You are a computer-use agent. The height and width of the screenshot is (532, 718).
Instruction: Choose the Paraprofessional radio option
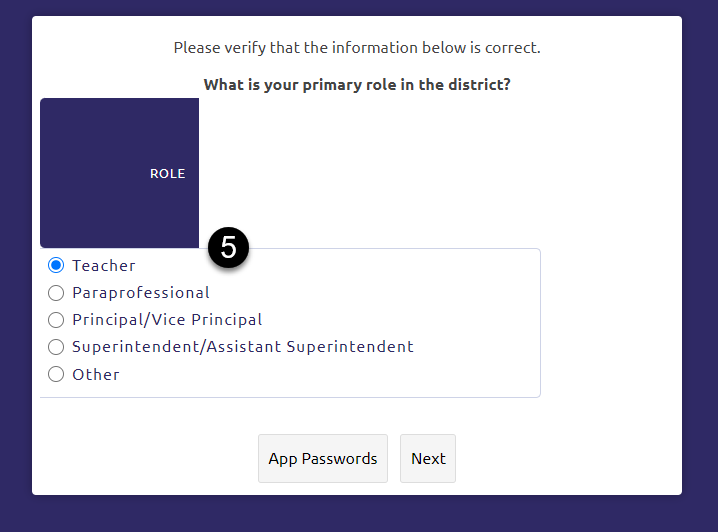56,293
